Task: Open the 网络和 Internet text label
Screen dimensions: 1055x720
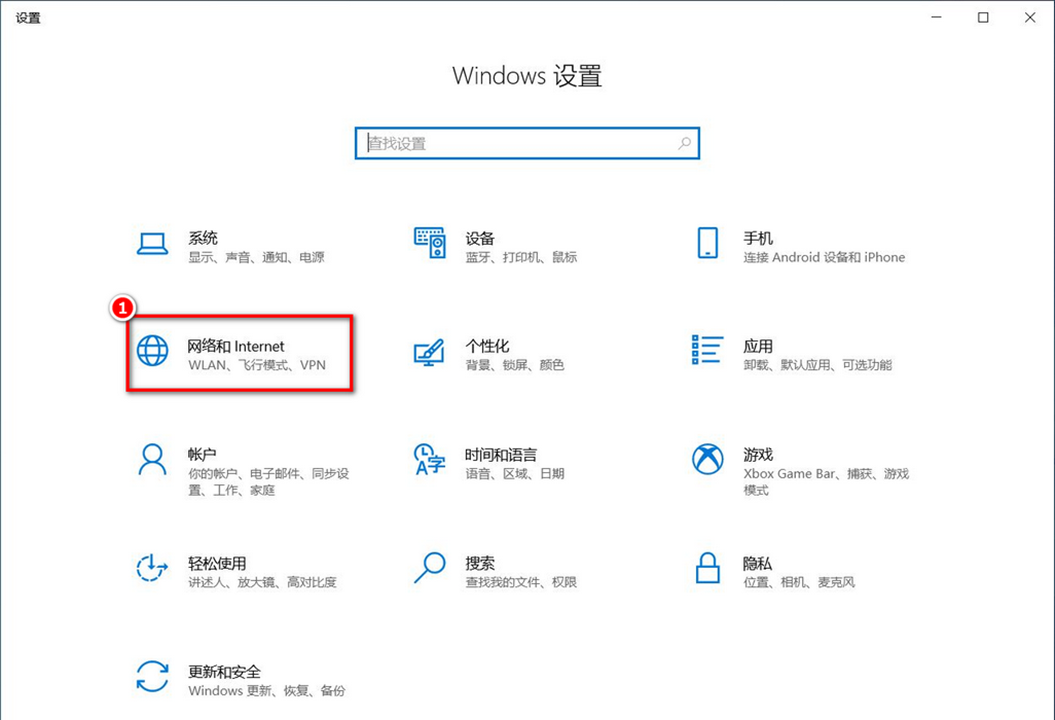Action: (x=236, y=346)
